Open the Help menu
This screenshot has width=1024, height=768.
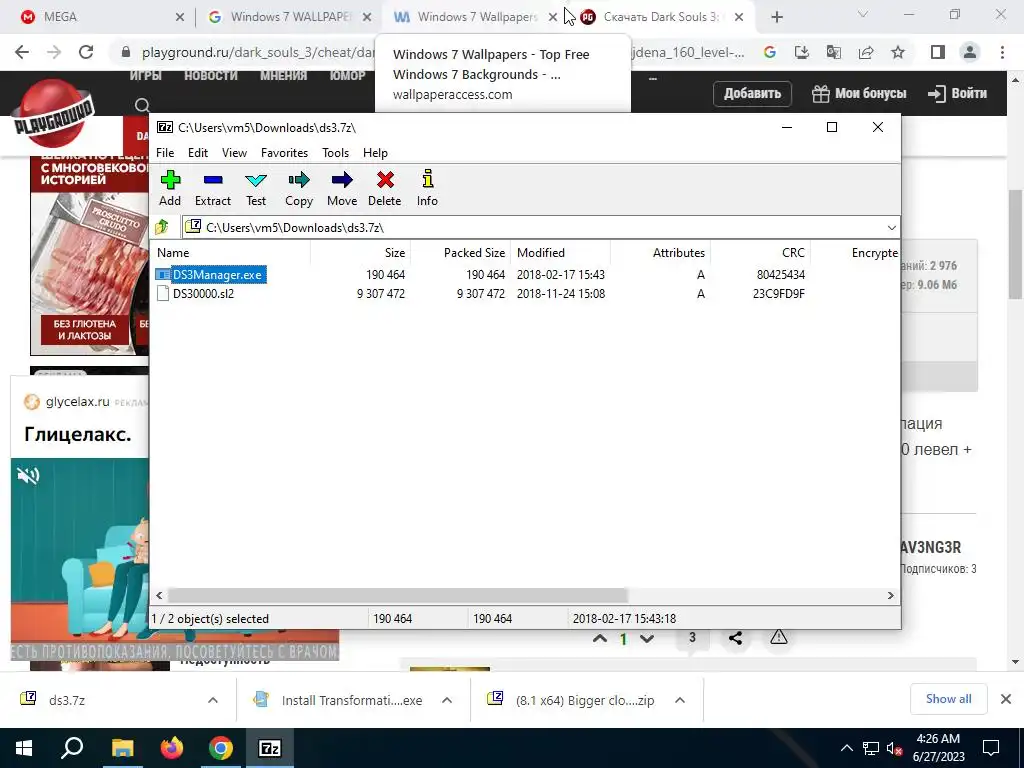376,153
